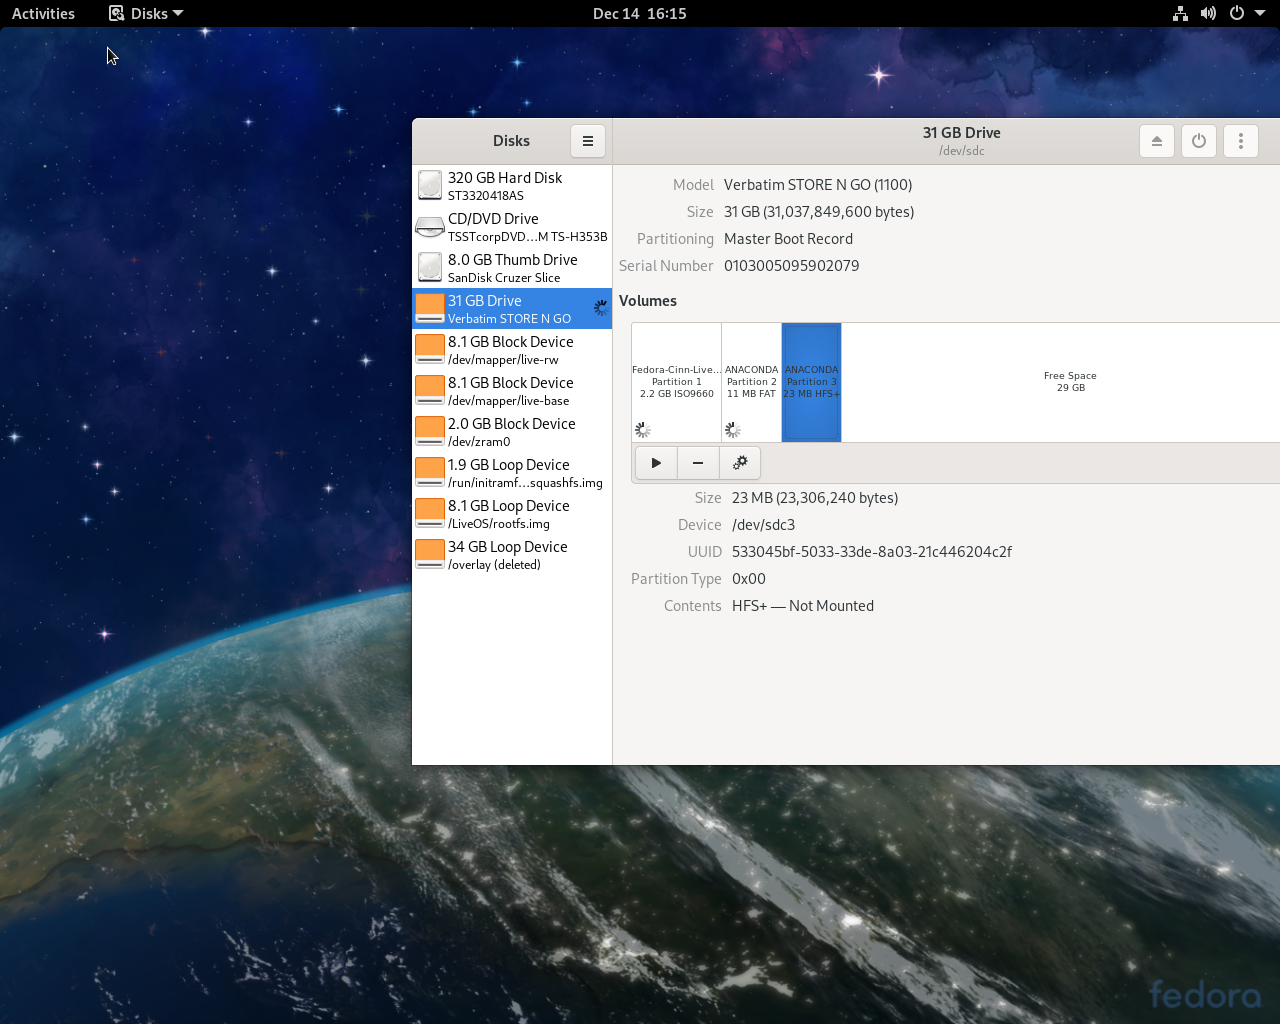
Task: Power off the 31 GB Drive
Action: point(1199,141)
